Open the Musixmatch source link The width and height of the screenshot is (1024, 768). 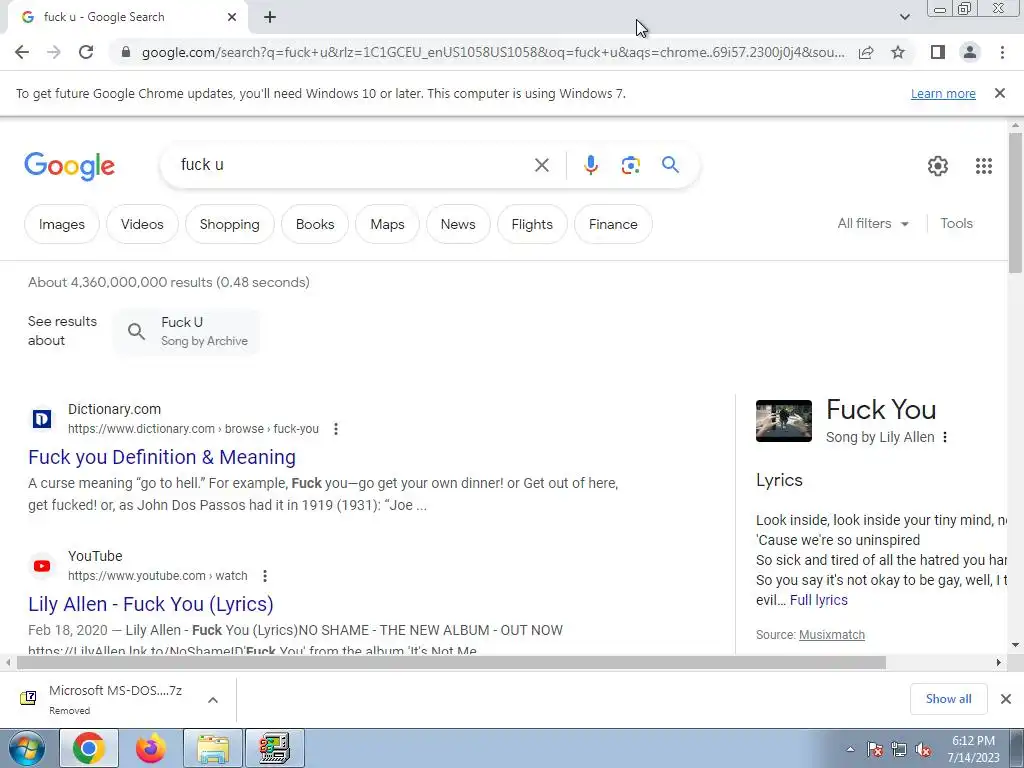[x=832, y=635]
